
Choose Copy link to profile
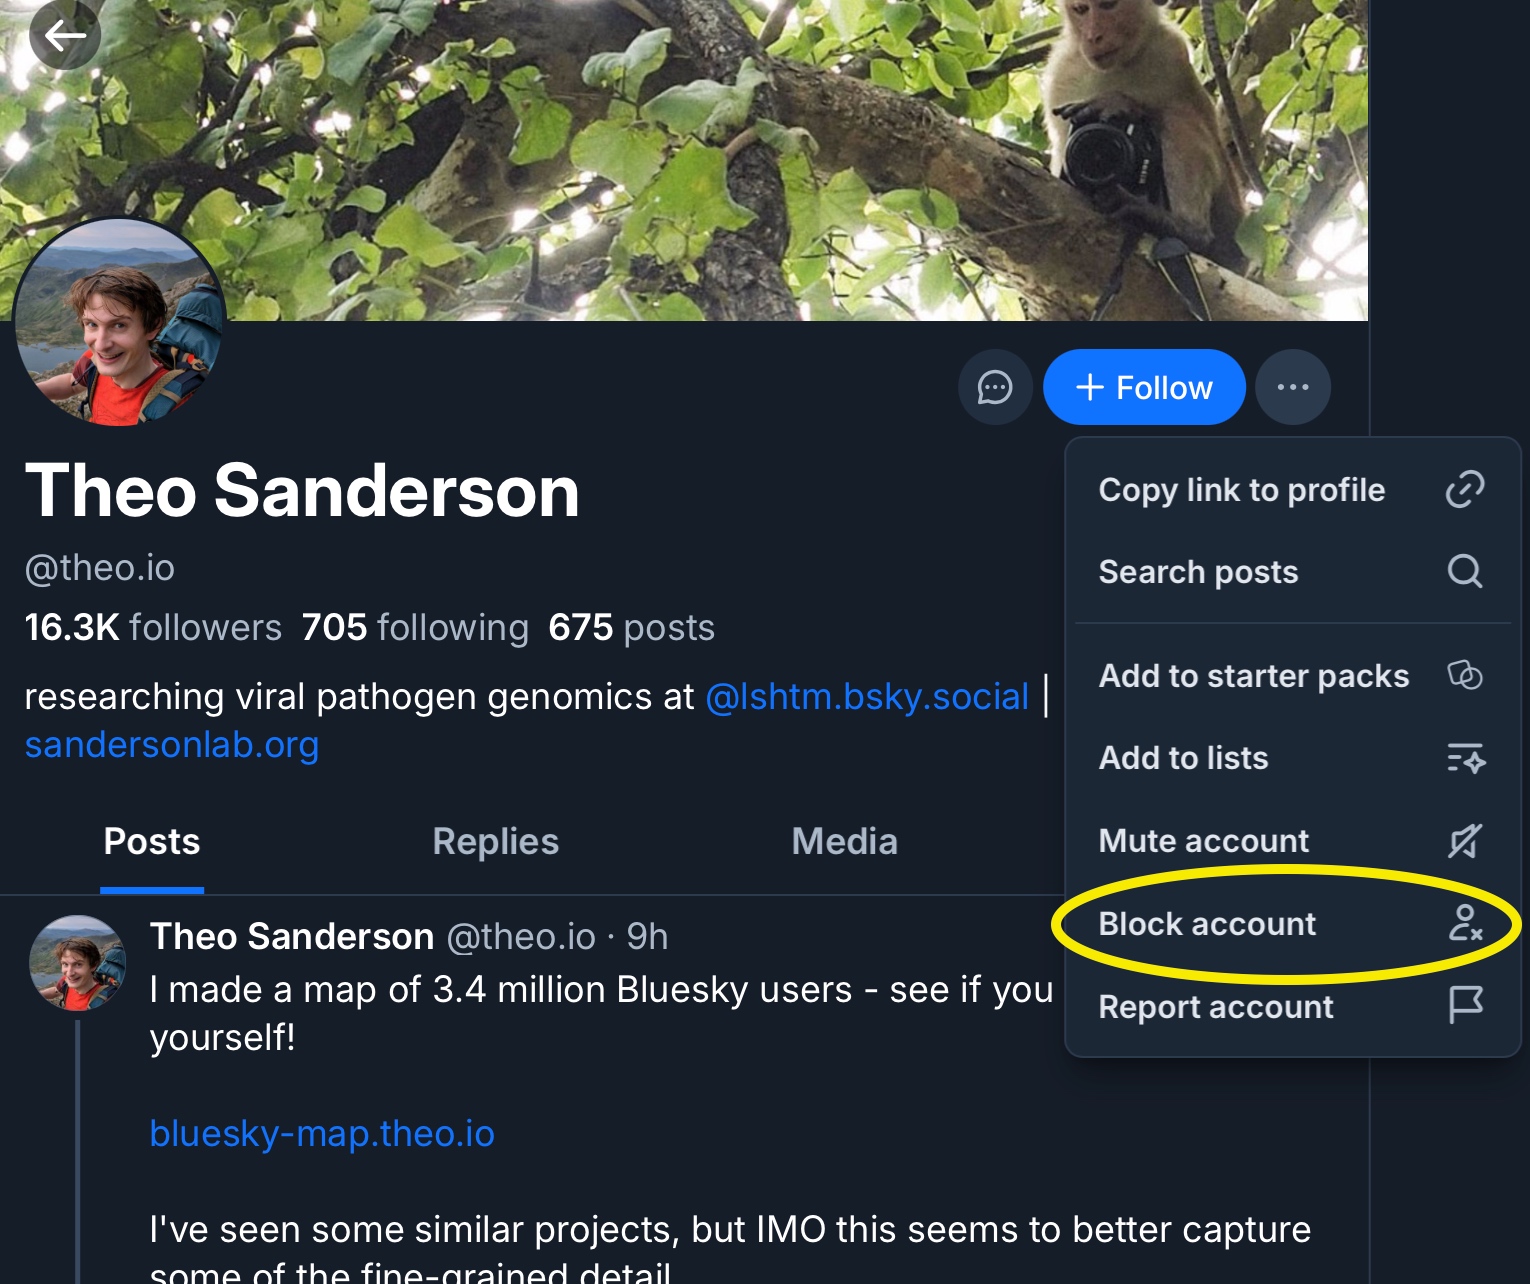tap(1241, 490)
